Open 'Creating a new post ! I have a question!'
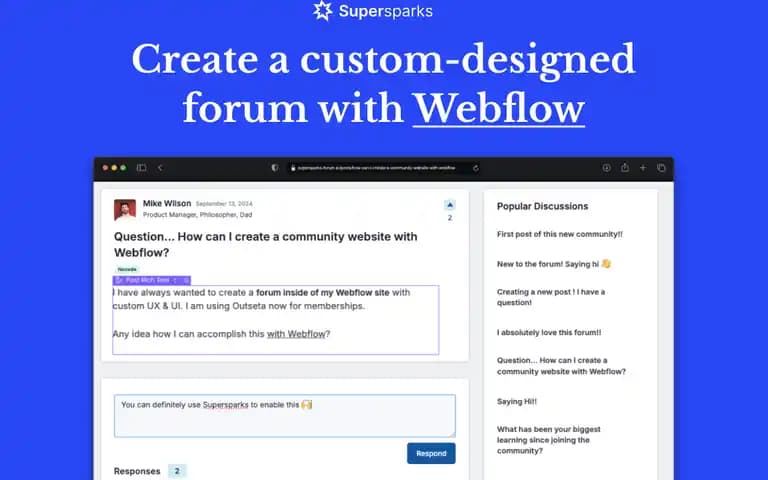768x480 pixels. click(x=551, y=297)
